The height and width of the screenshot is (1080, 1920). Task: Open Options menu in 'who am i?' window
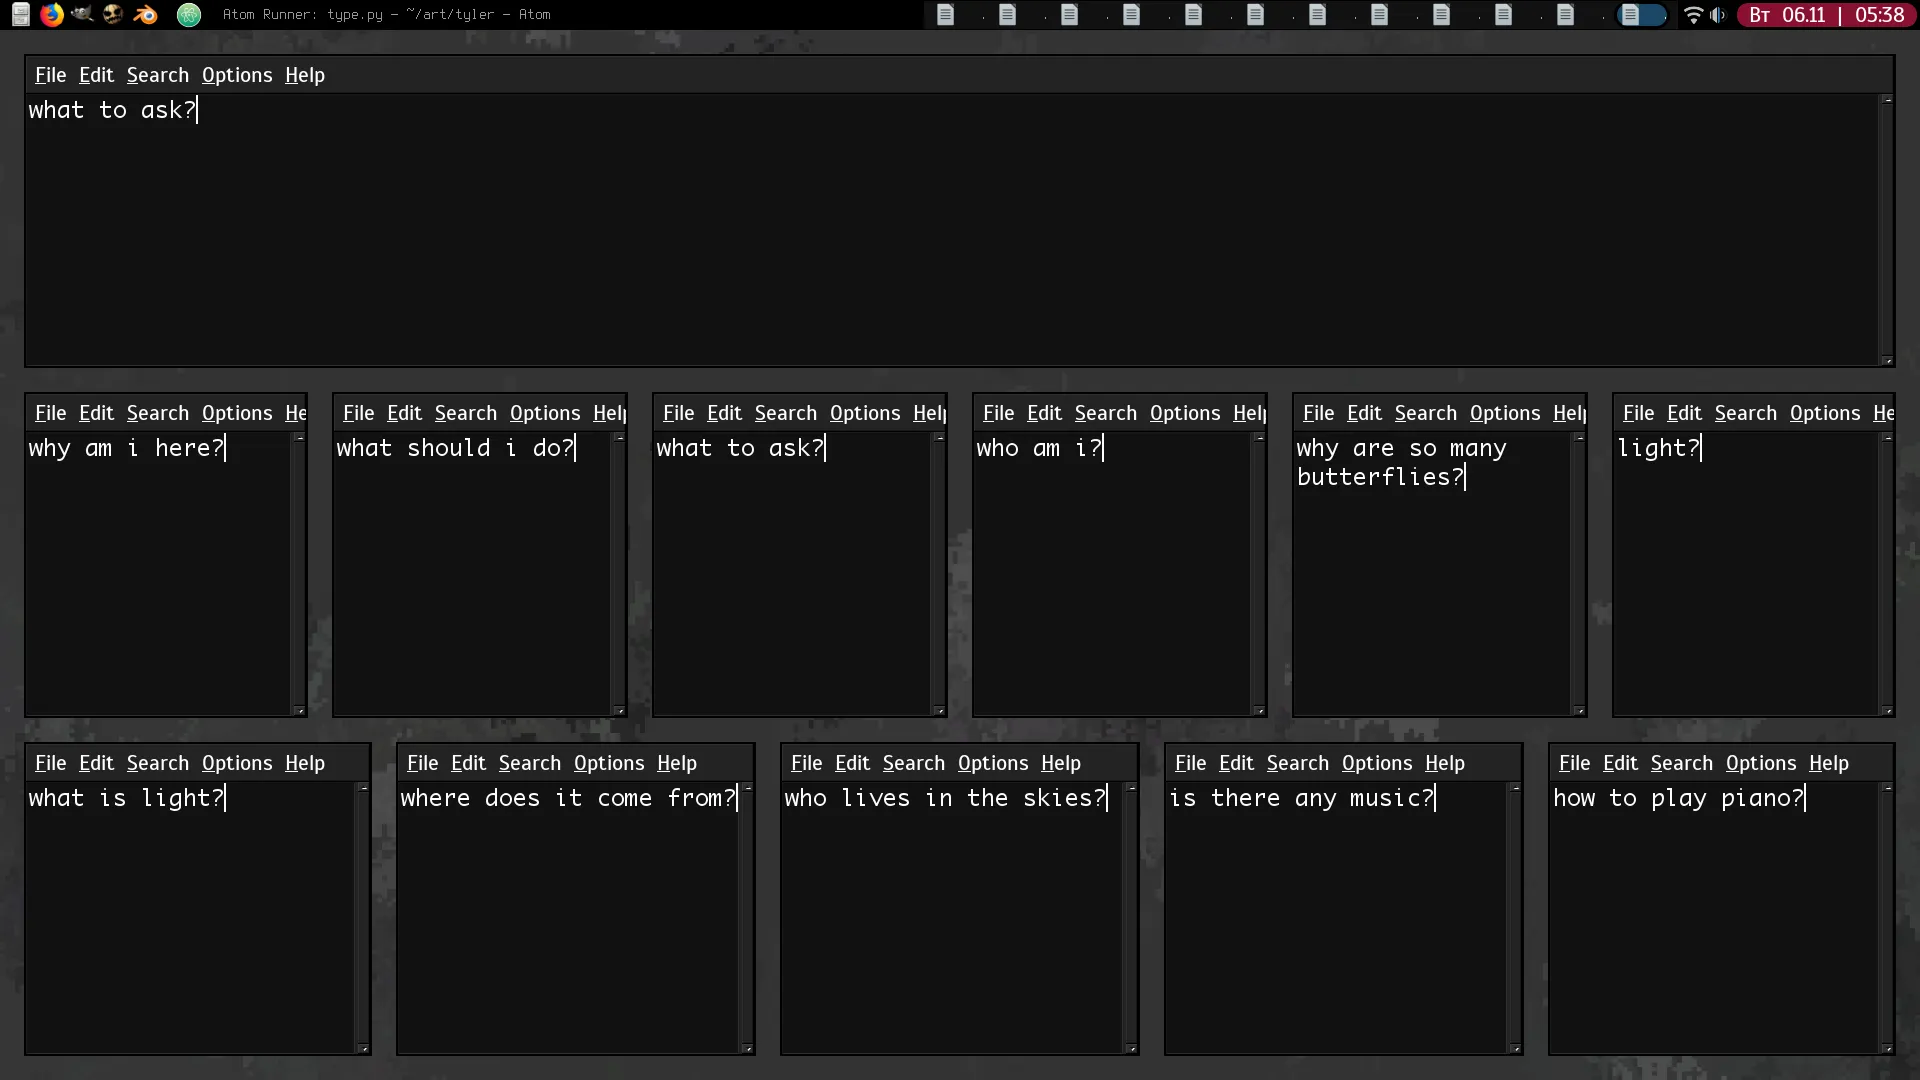pyautogui.click(x=1185, y=413)
